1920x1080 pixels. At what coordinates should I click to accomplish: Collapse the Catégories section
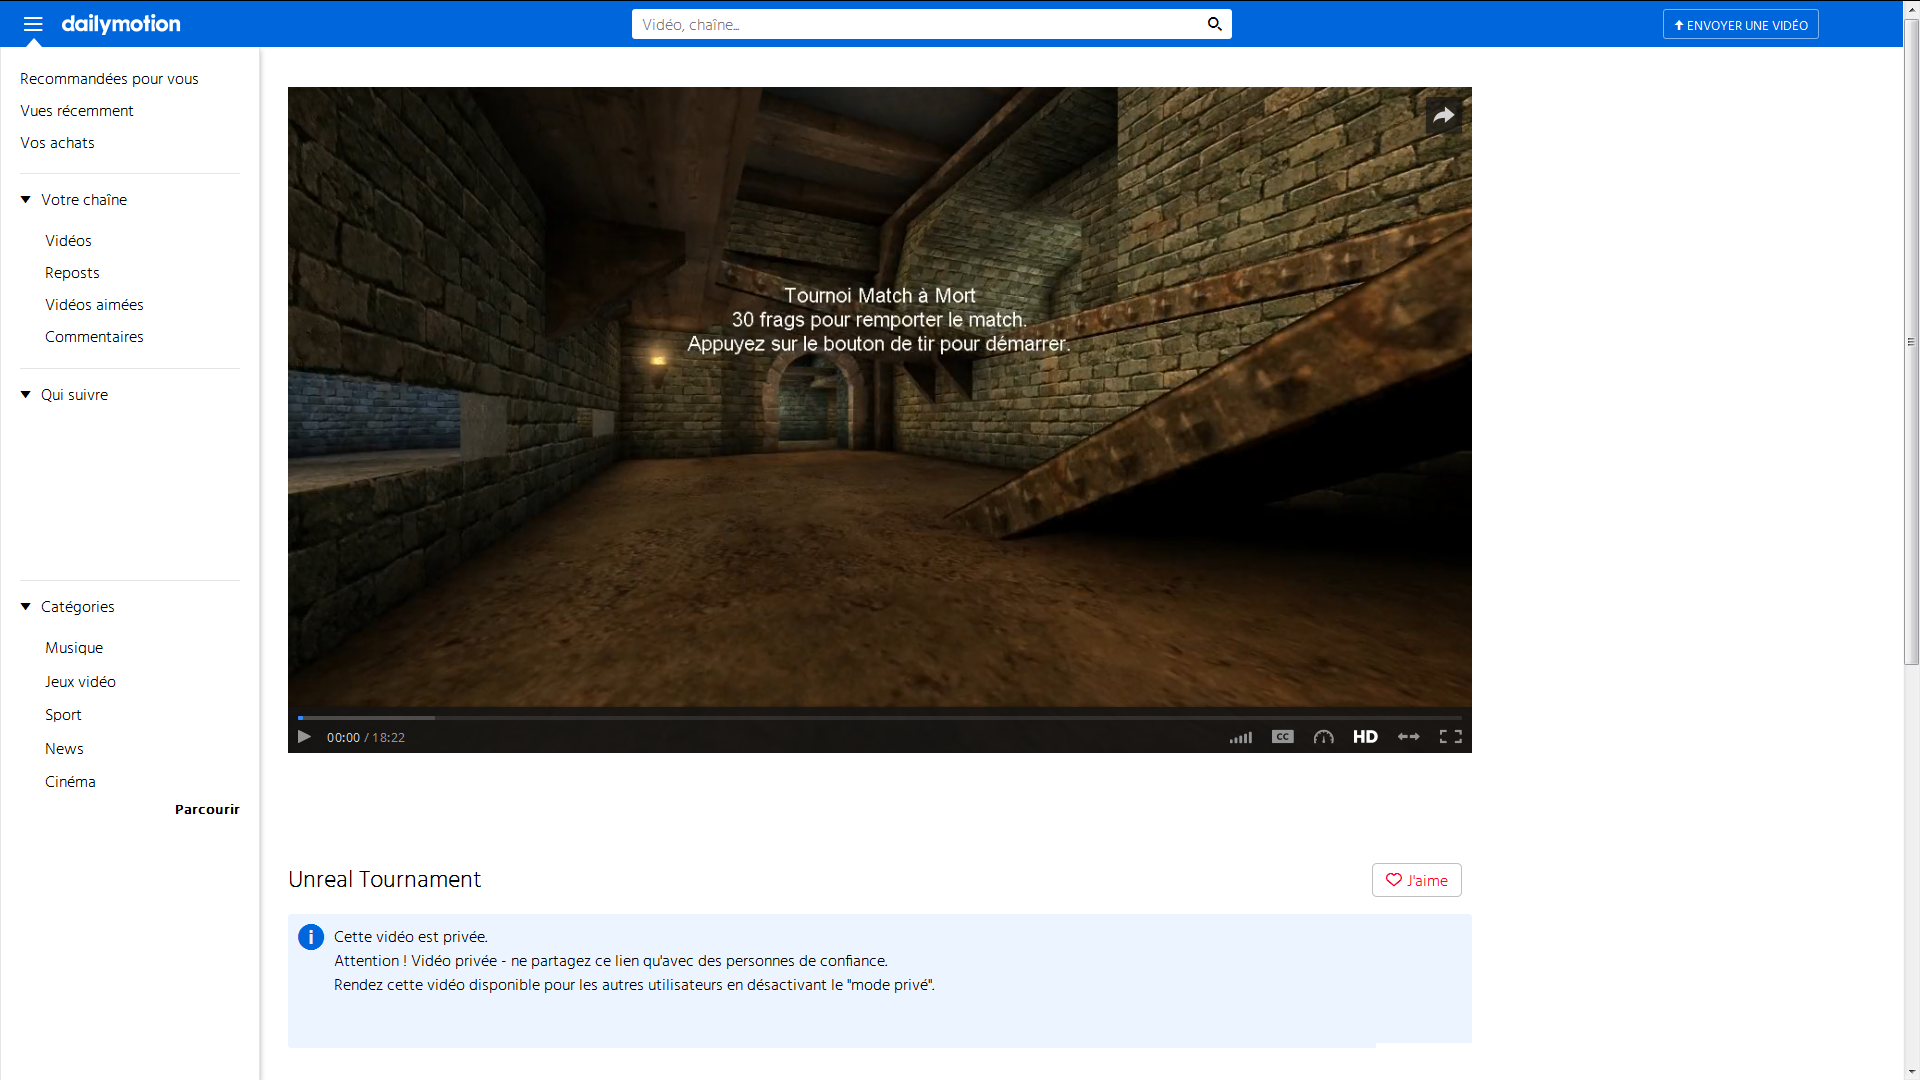[x=68, y=607]
